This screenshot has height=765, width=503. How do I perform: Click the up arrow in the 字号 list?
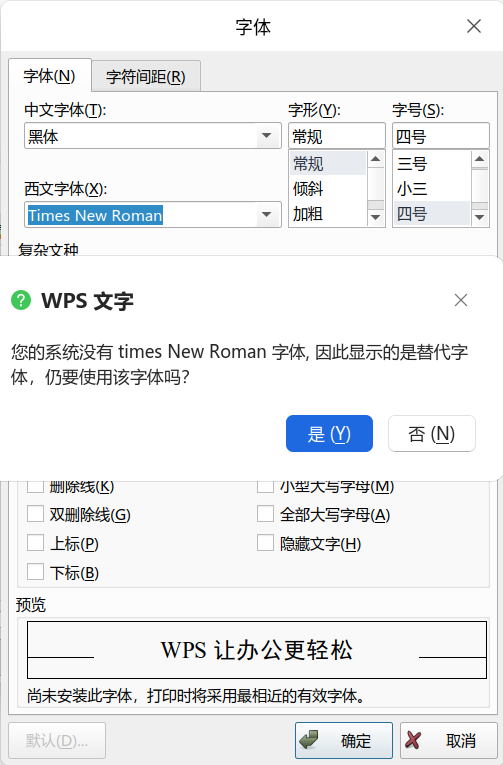[480, 159]
